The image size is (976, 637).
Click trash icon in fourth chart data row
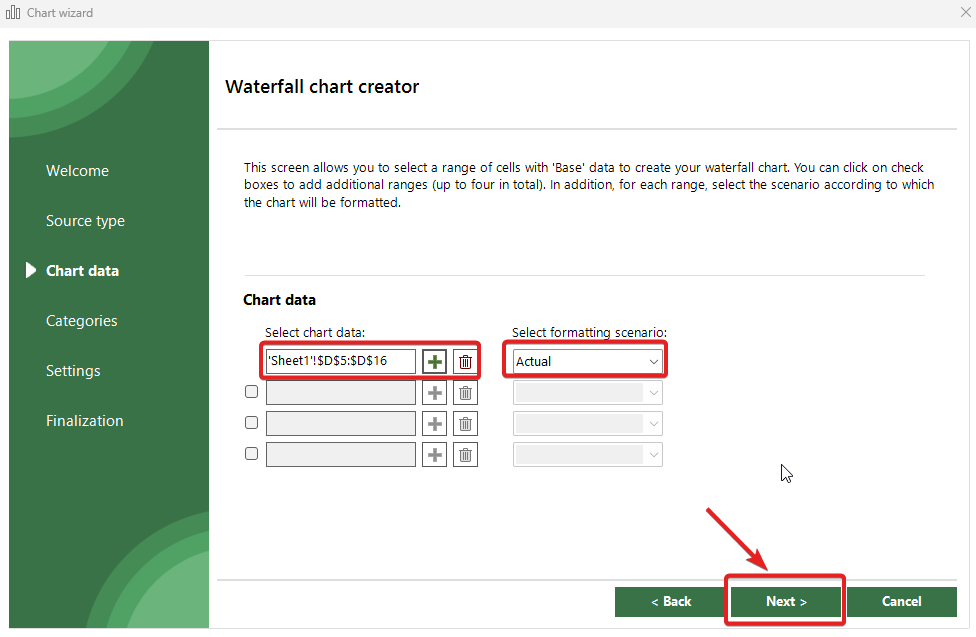coord(465,455)
